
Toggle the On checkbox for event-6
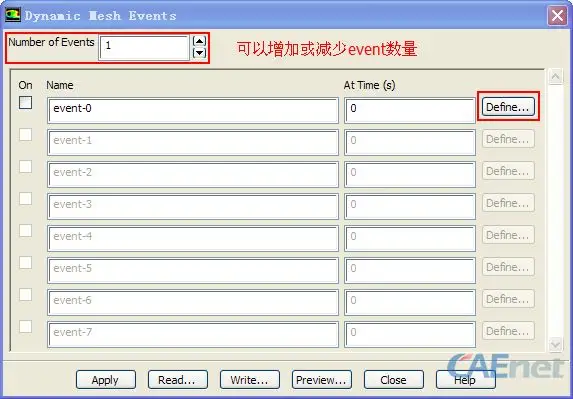point(26,294)
